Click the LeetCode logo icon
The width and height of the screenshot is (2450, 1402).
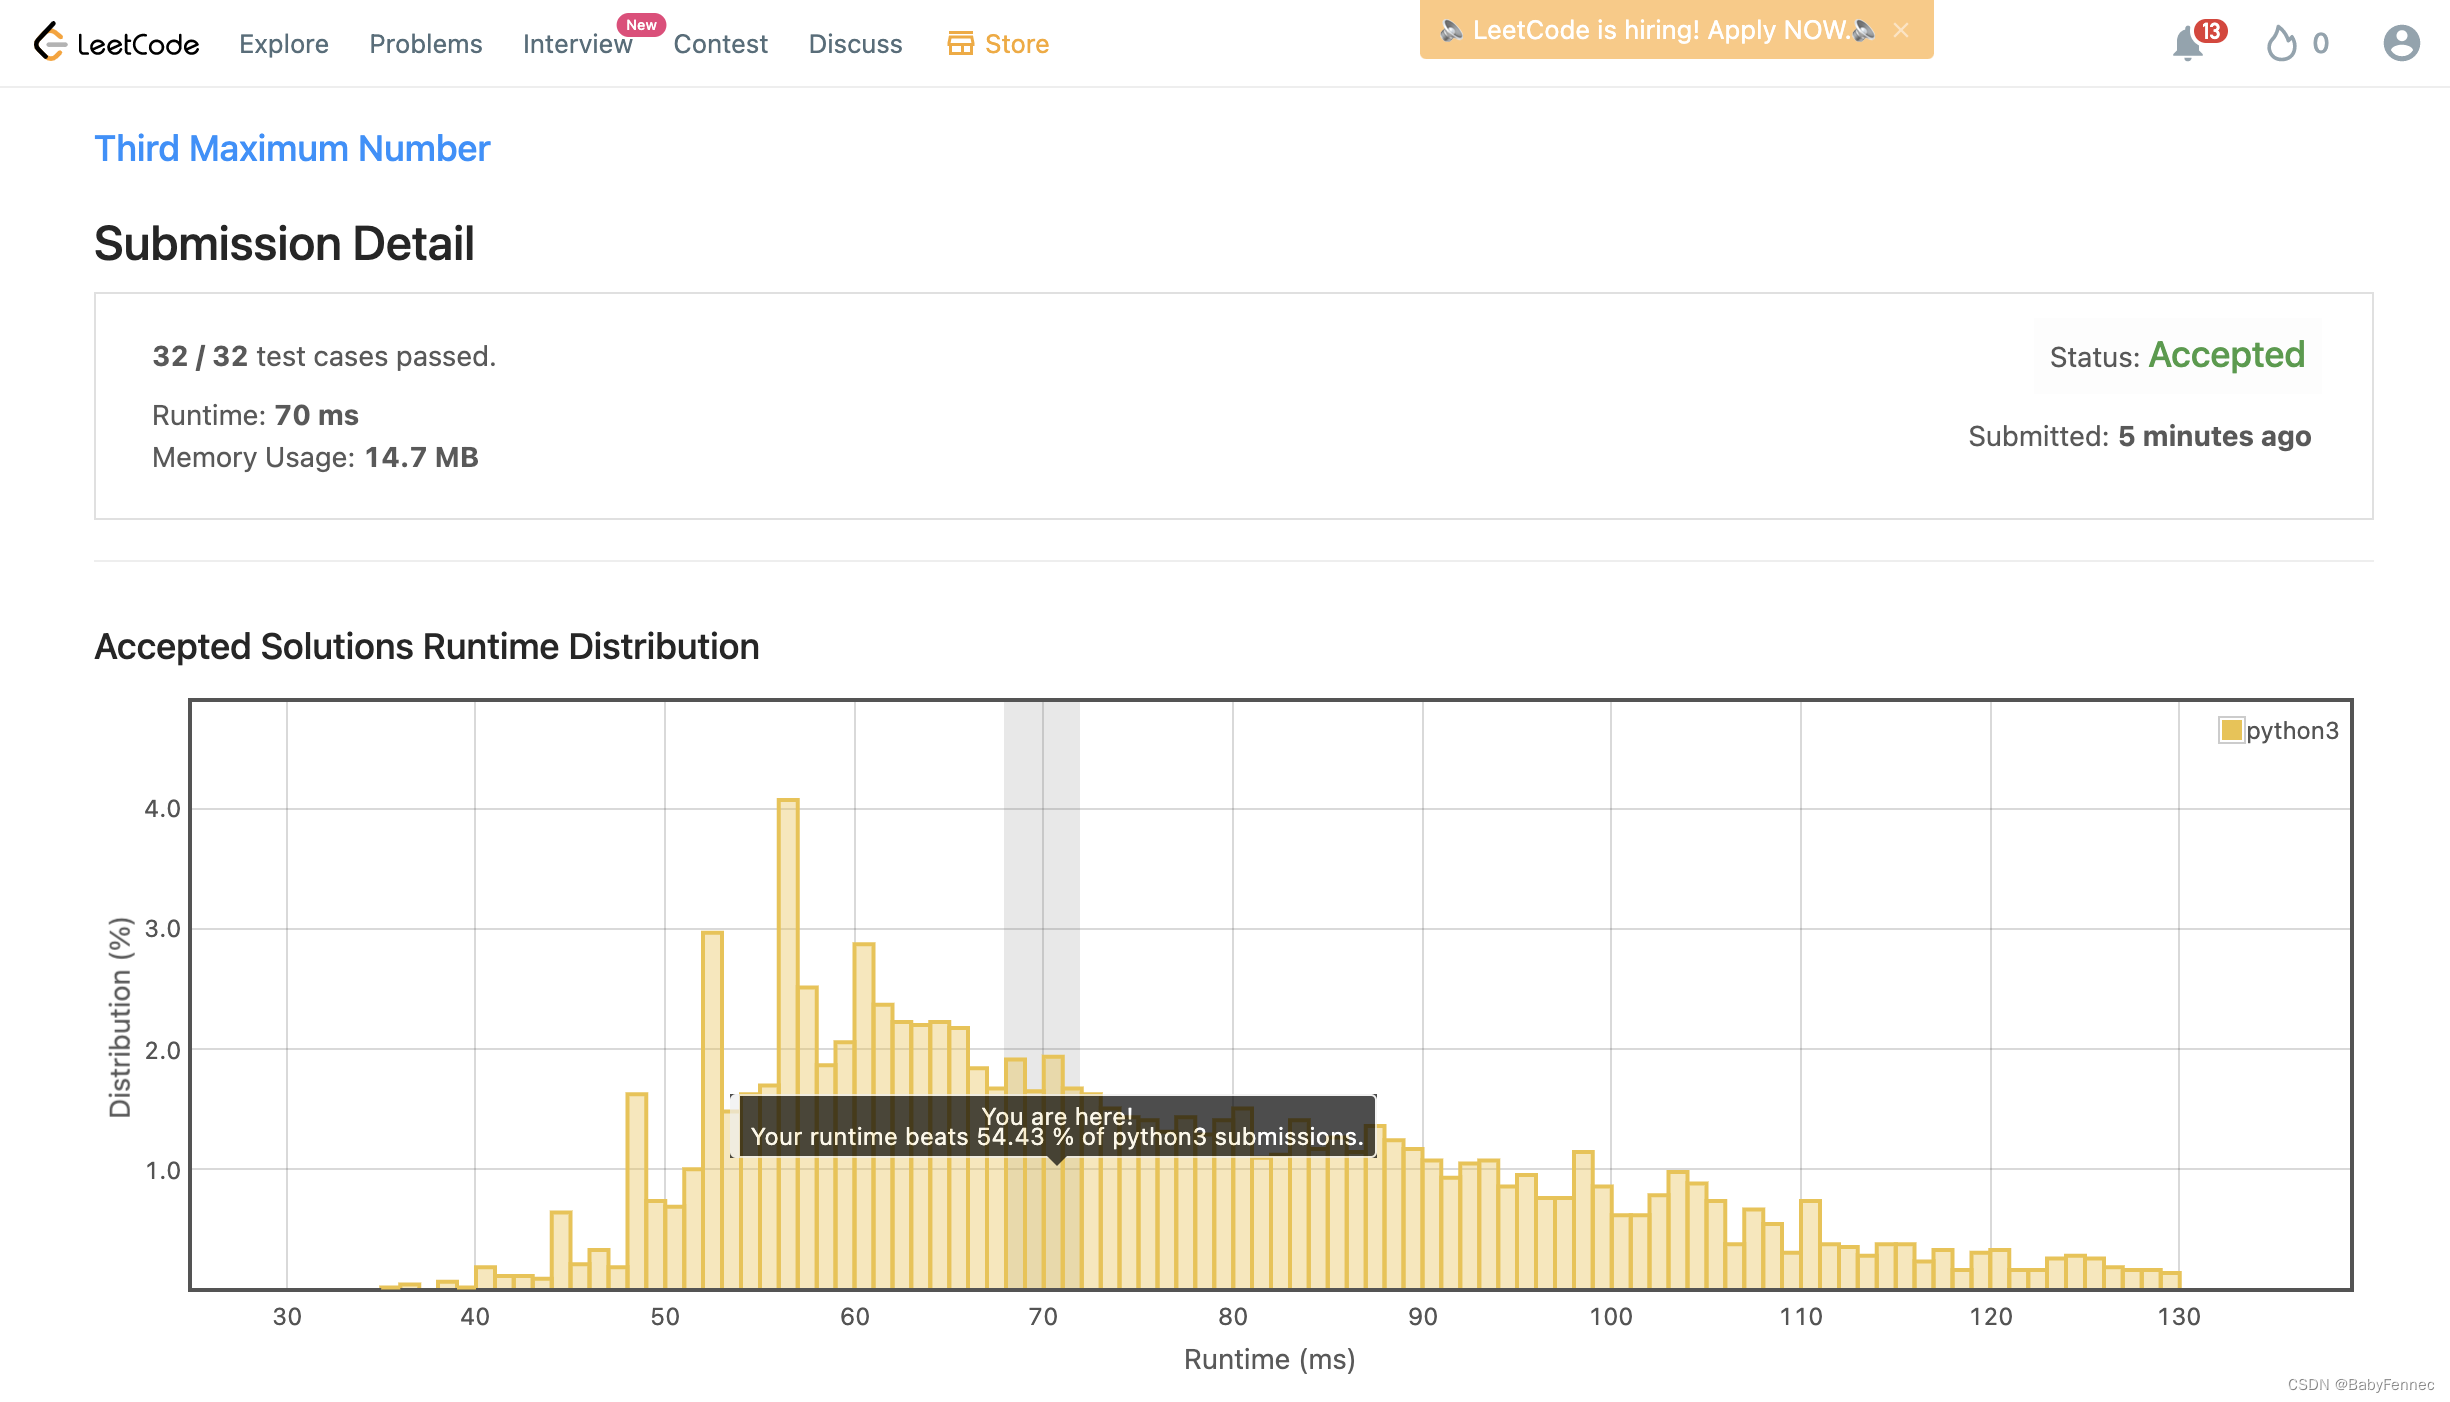click(49, 43)
